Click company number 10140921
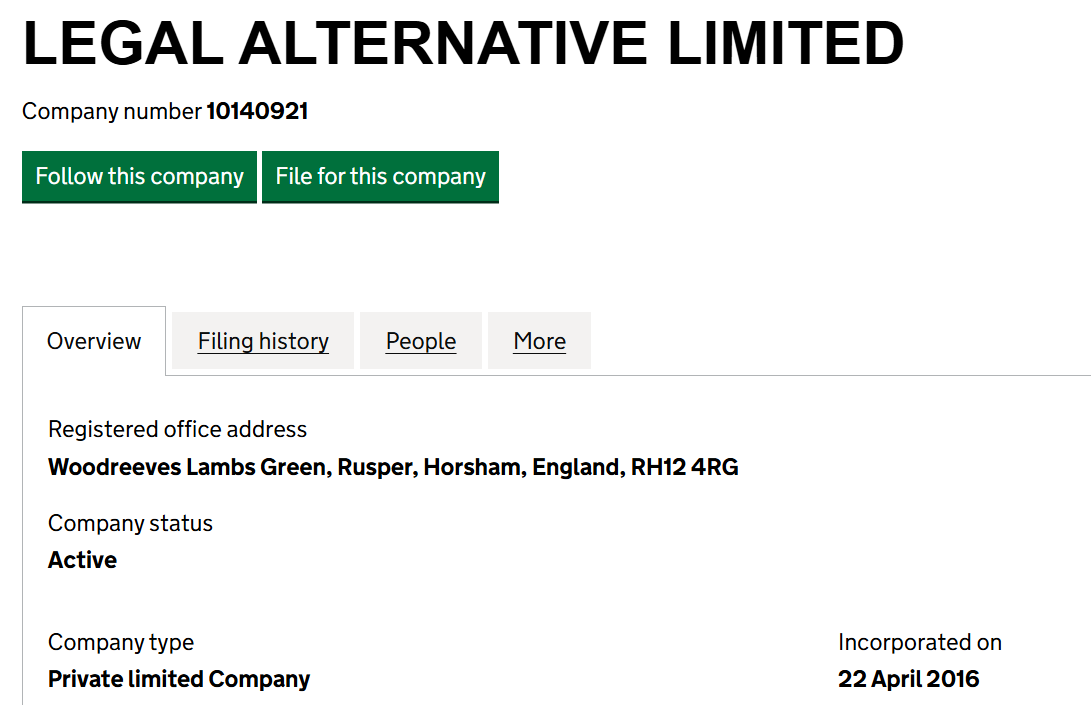1091x705 pixels. pos(257,111)
